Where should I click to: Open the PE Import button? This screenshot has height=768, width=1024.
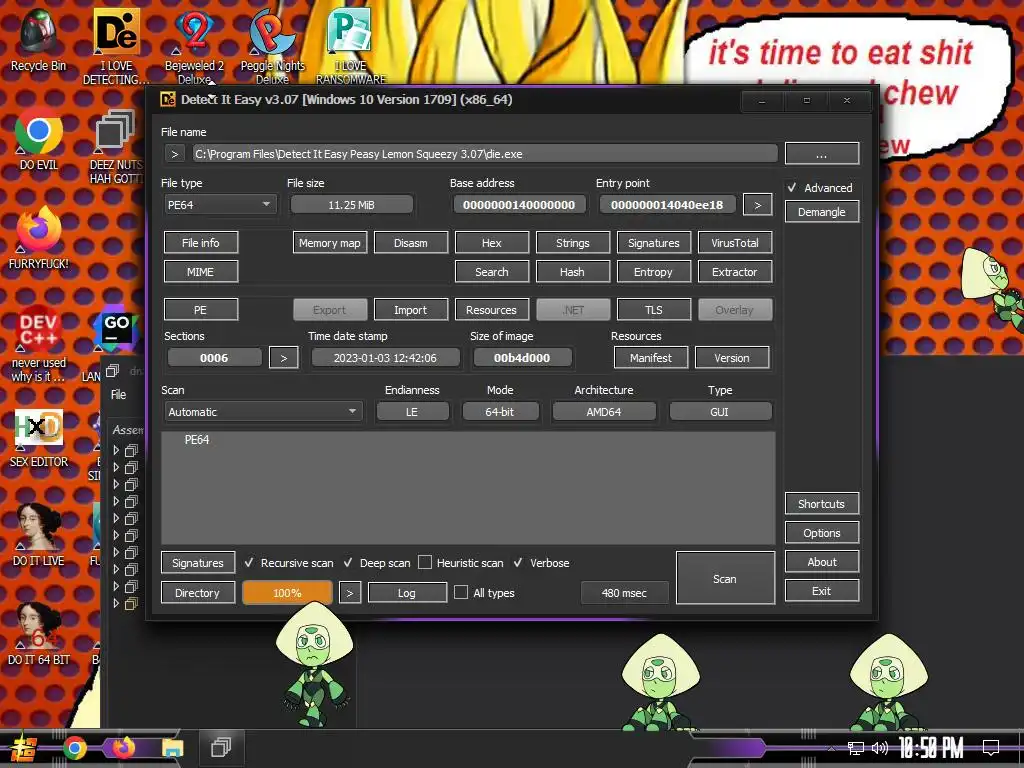click(x=411, y=310)
